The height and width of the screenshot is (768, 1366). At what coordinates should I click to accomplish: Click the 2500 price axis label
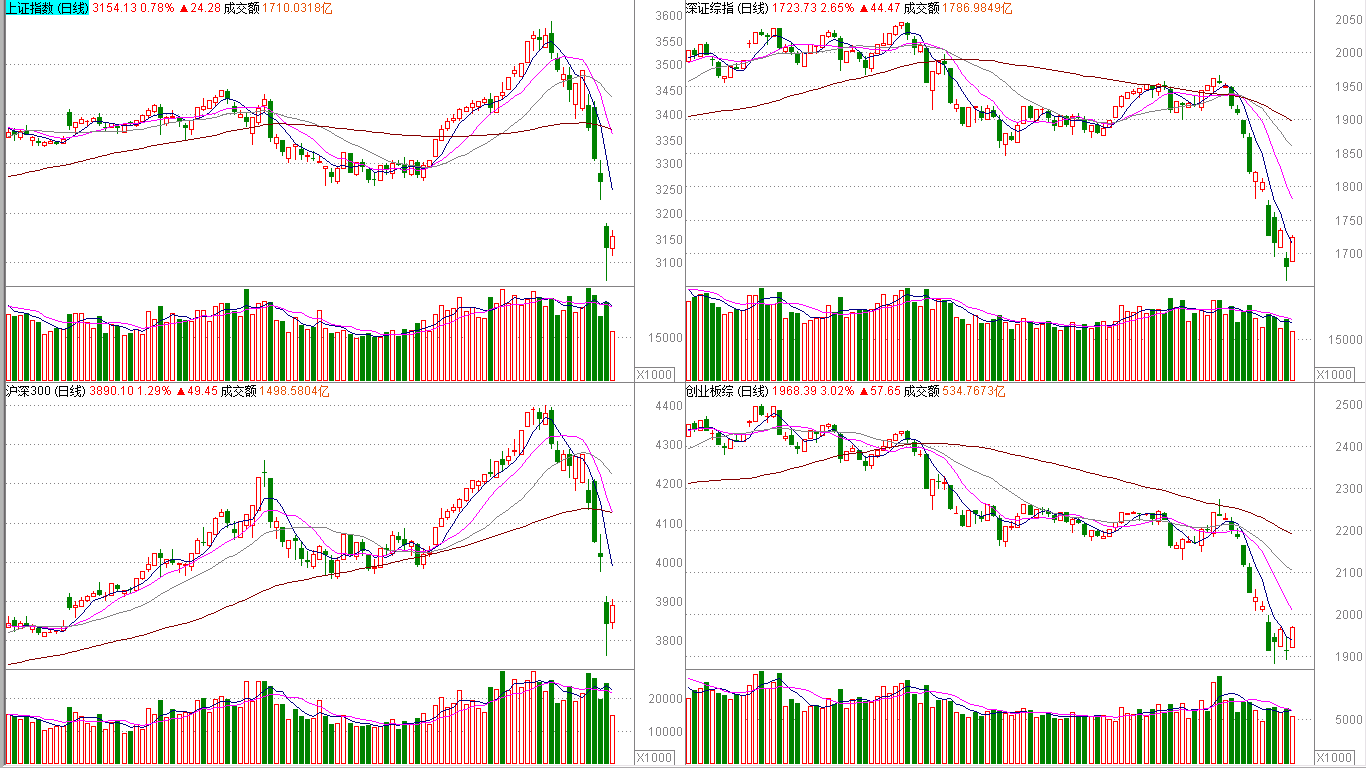(x=1349, y=405)
